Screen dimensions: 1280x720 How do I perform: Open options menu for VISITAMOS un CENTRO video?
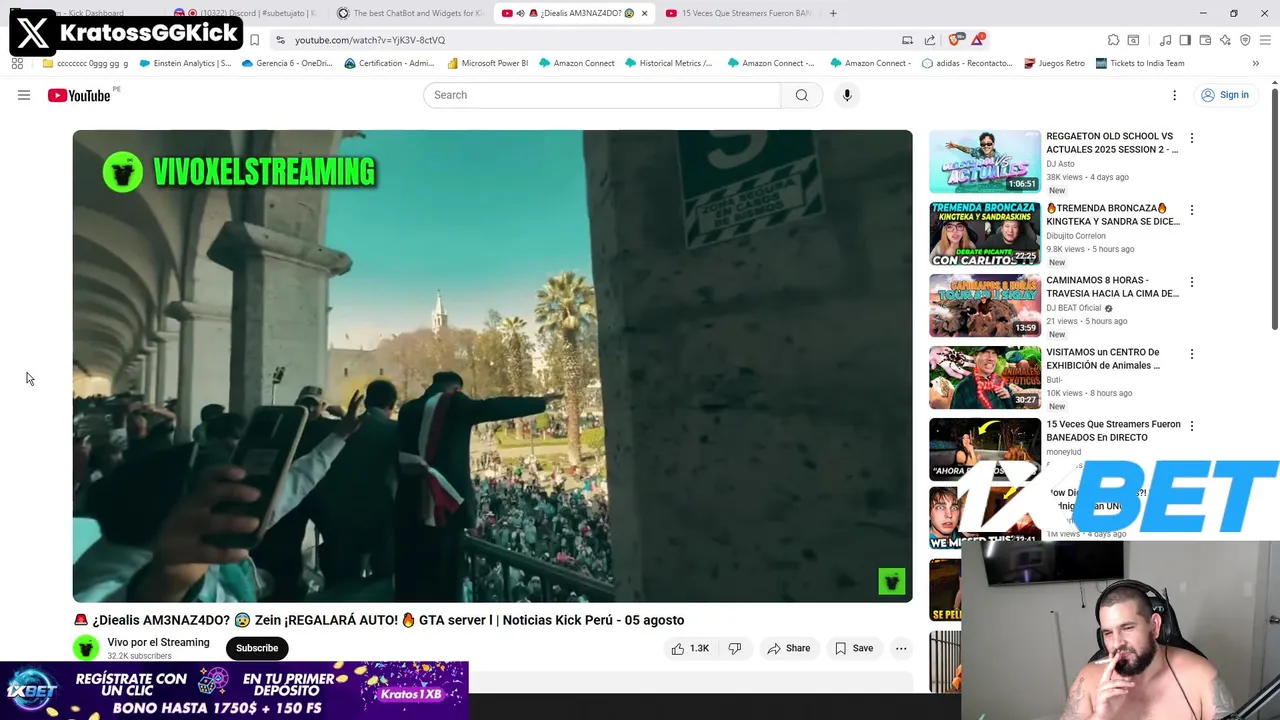1191,354
